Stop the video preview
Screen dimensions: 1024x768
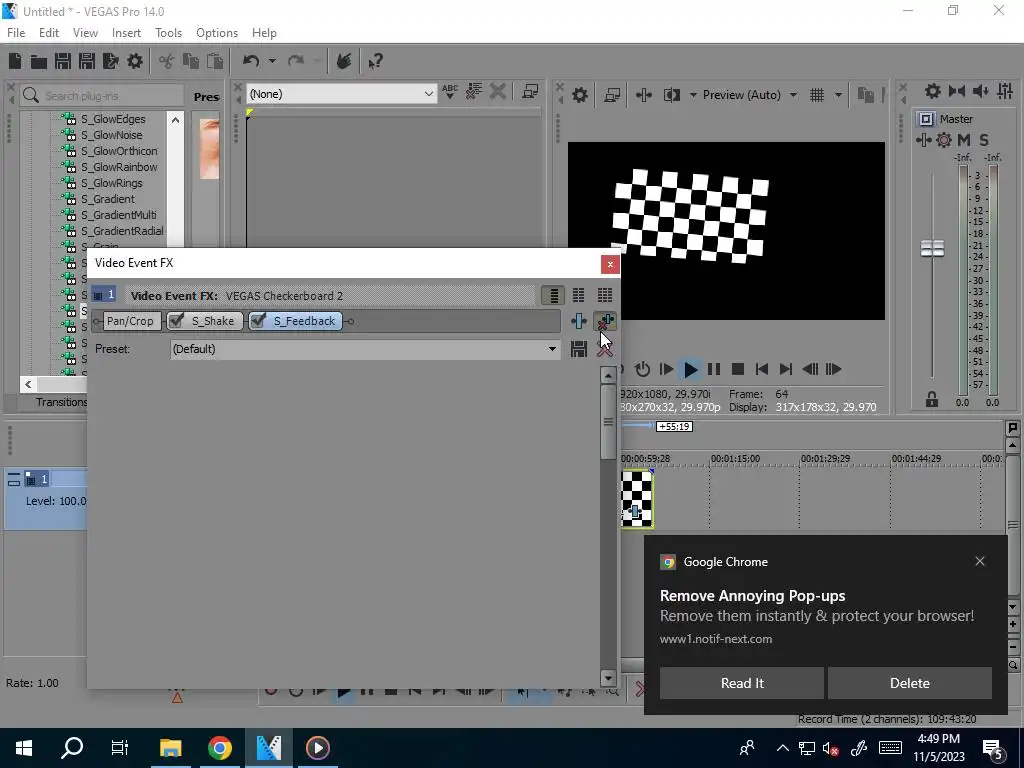tap(738, 369)
